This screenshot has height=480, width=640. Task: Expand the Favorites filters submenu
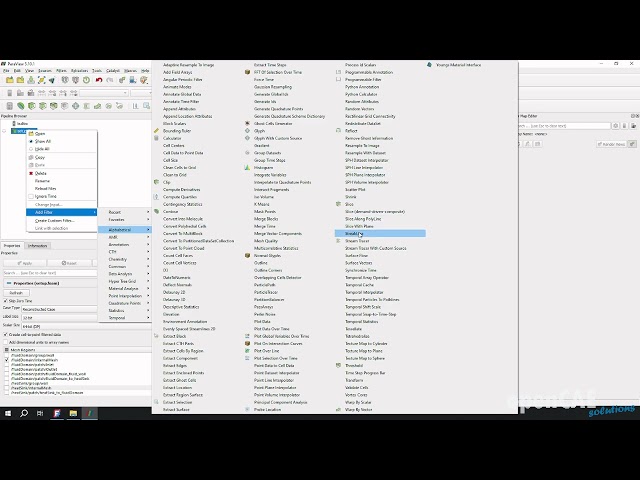pyautogui.click(x=125, y=220)
